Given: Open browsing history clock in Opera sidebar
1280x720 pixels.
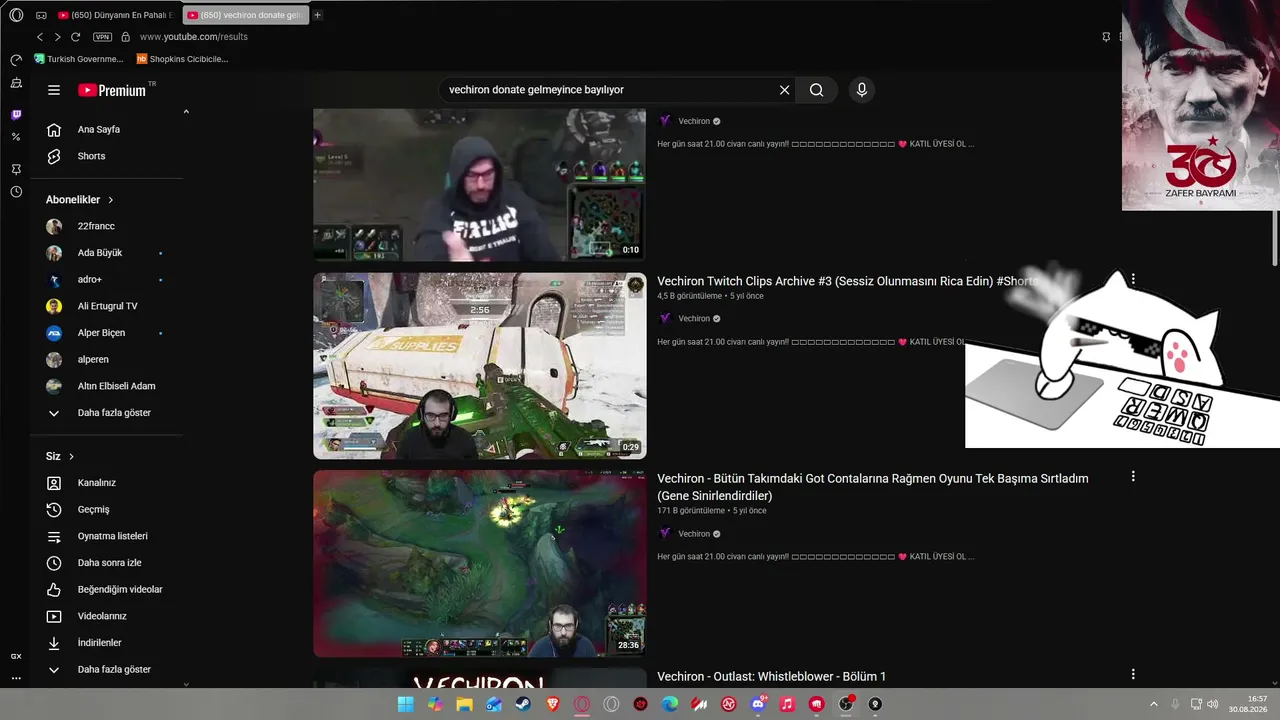Looking at the screenshot, I should (x=16, y=192).
